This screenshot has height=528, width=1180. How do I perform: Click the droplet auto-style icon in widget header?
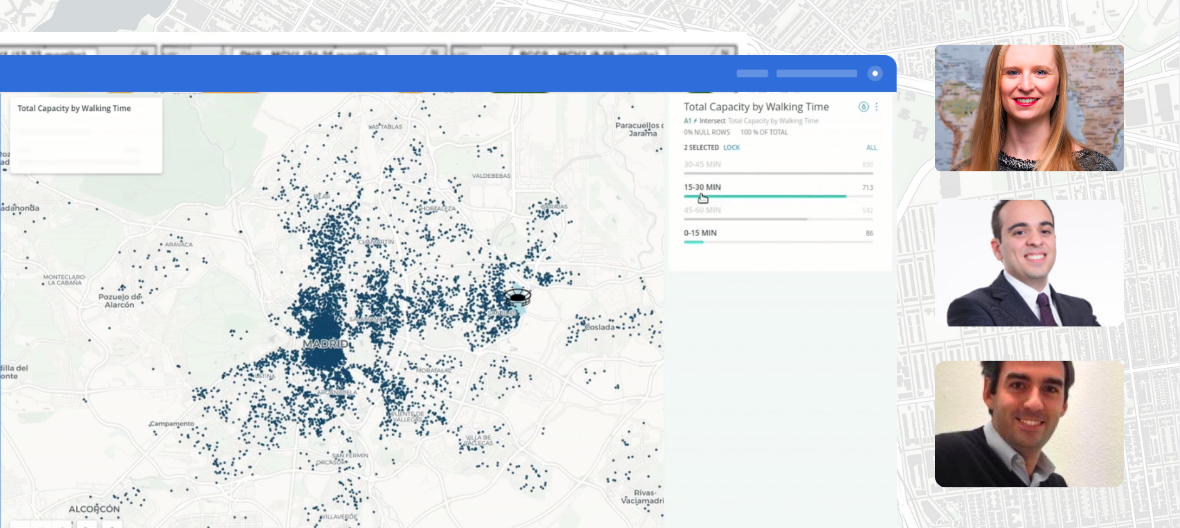click(x=863, y=107)
